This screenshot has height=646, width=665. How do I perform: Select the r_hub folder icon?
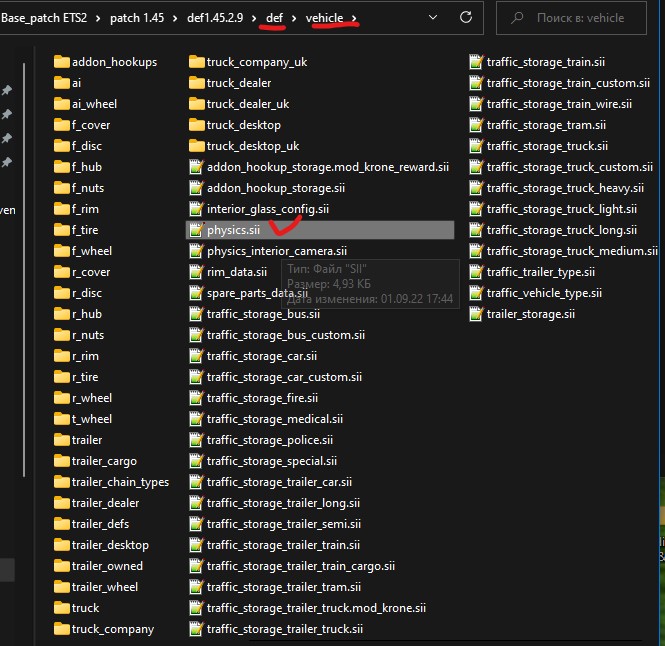[61, 314]
